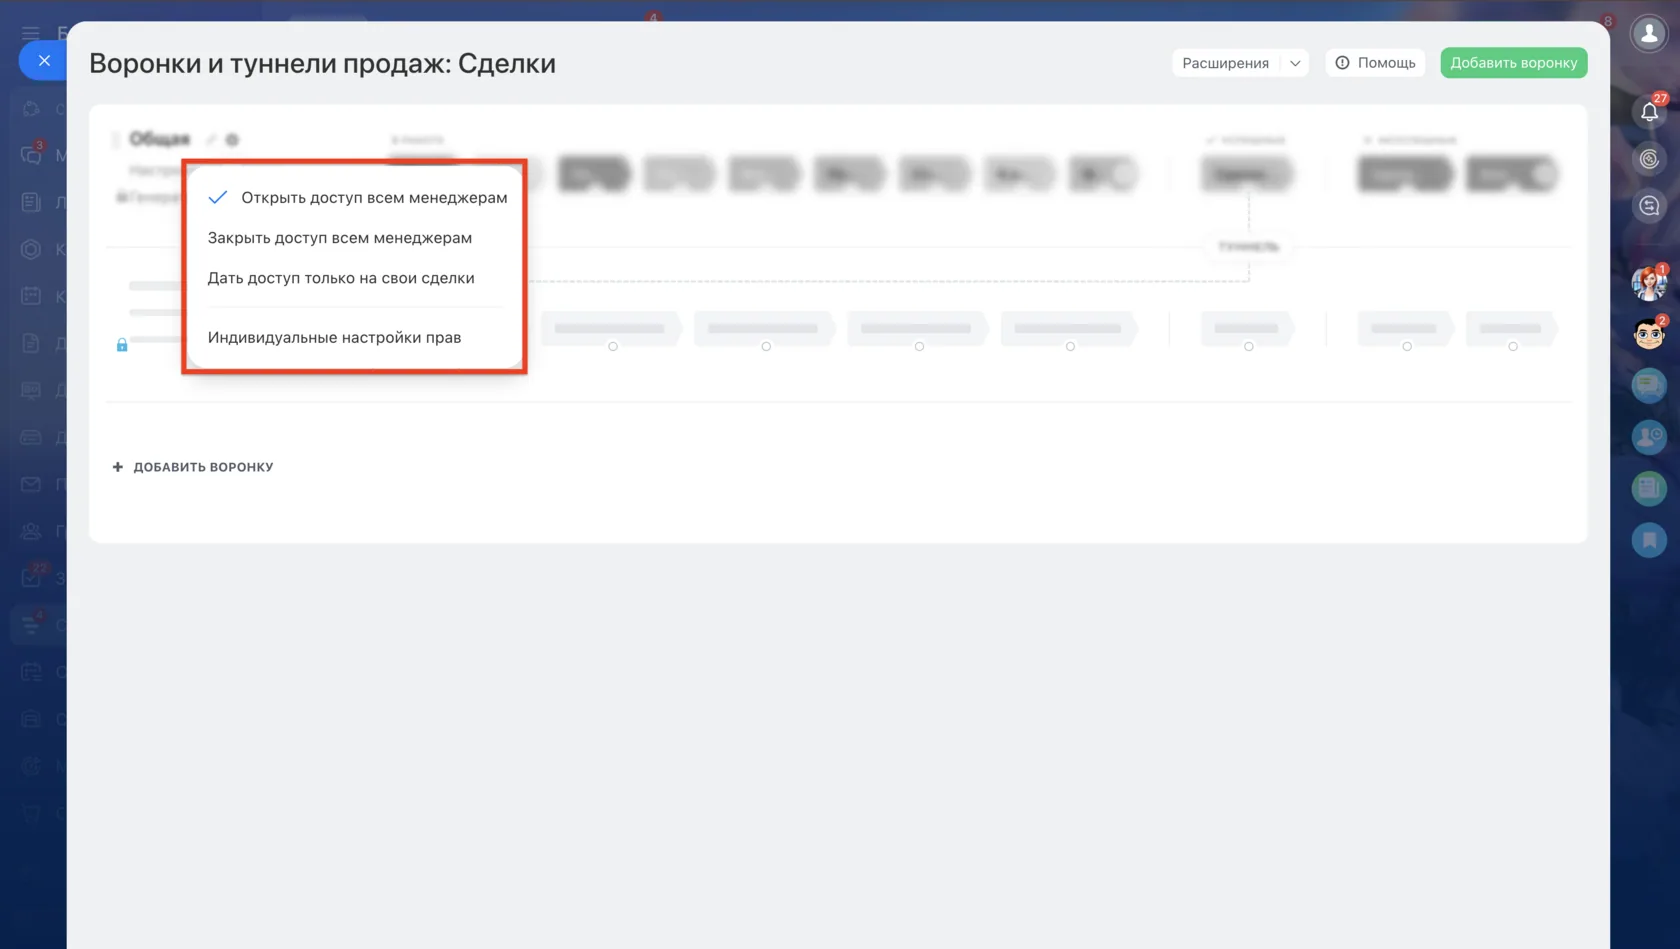Click the pencil edit icon next to Общая
The image size is (1680, 949).
point(211,140)
